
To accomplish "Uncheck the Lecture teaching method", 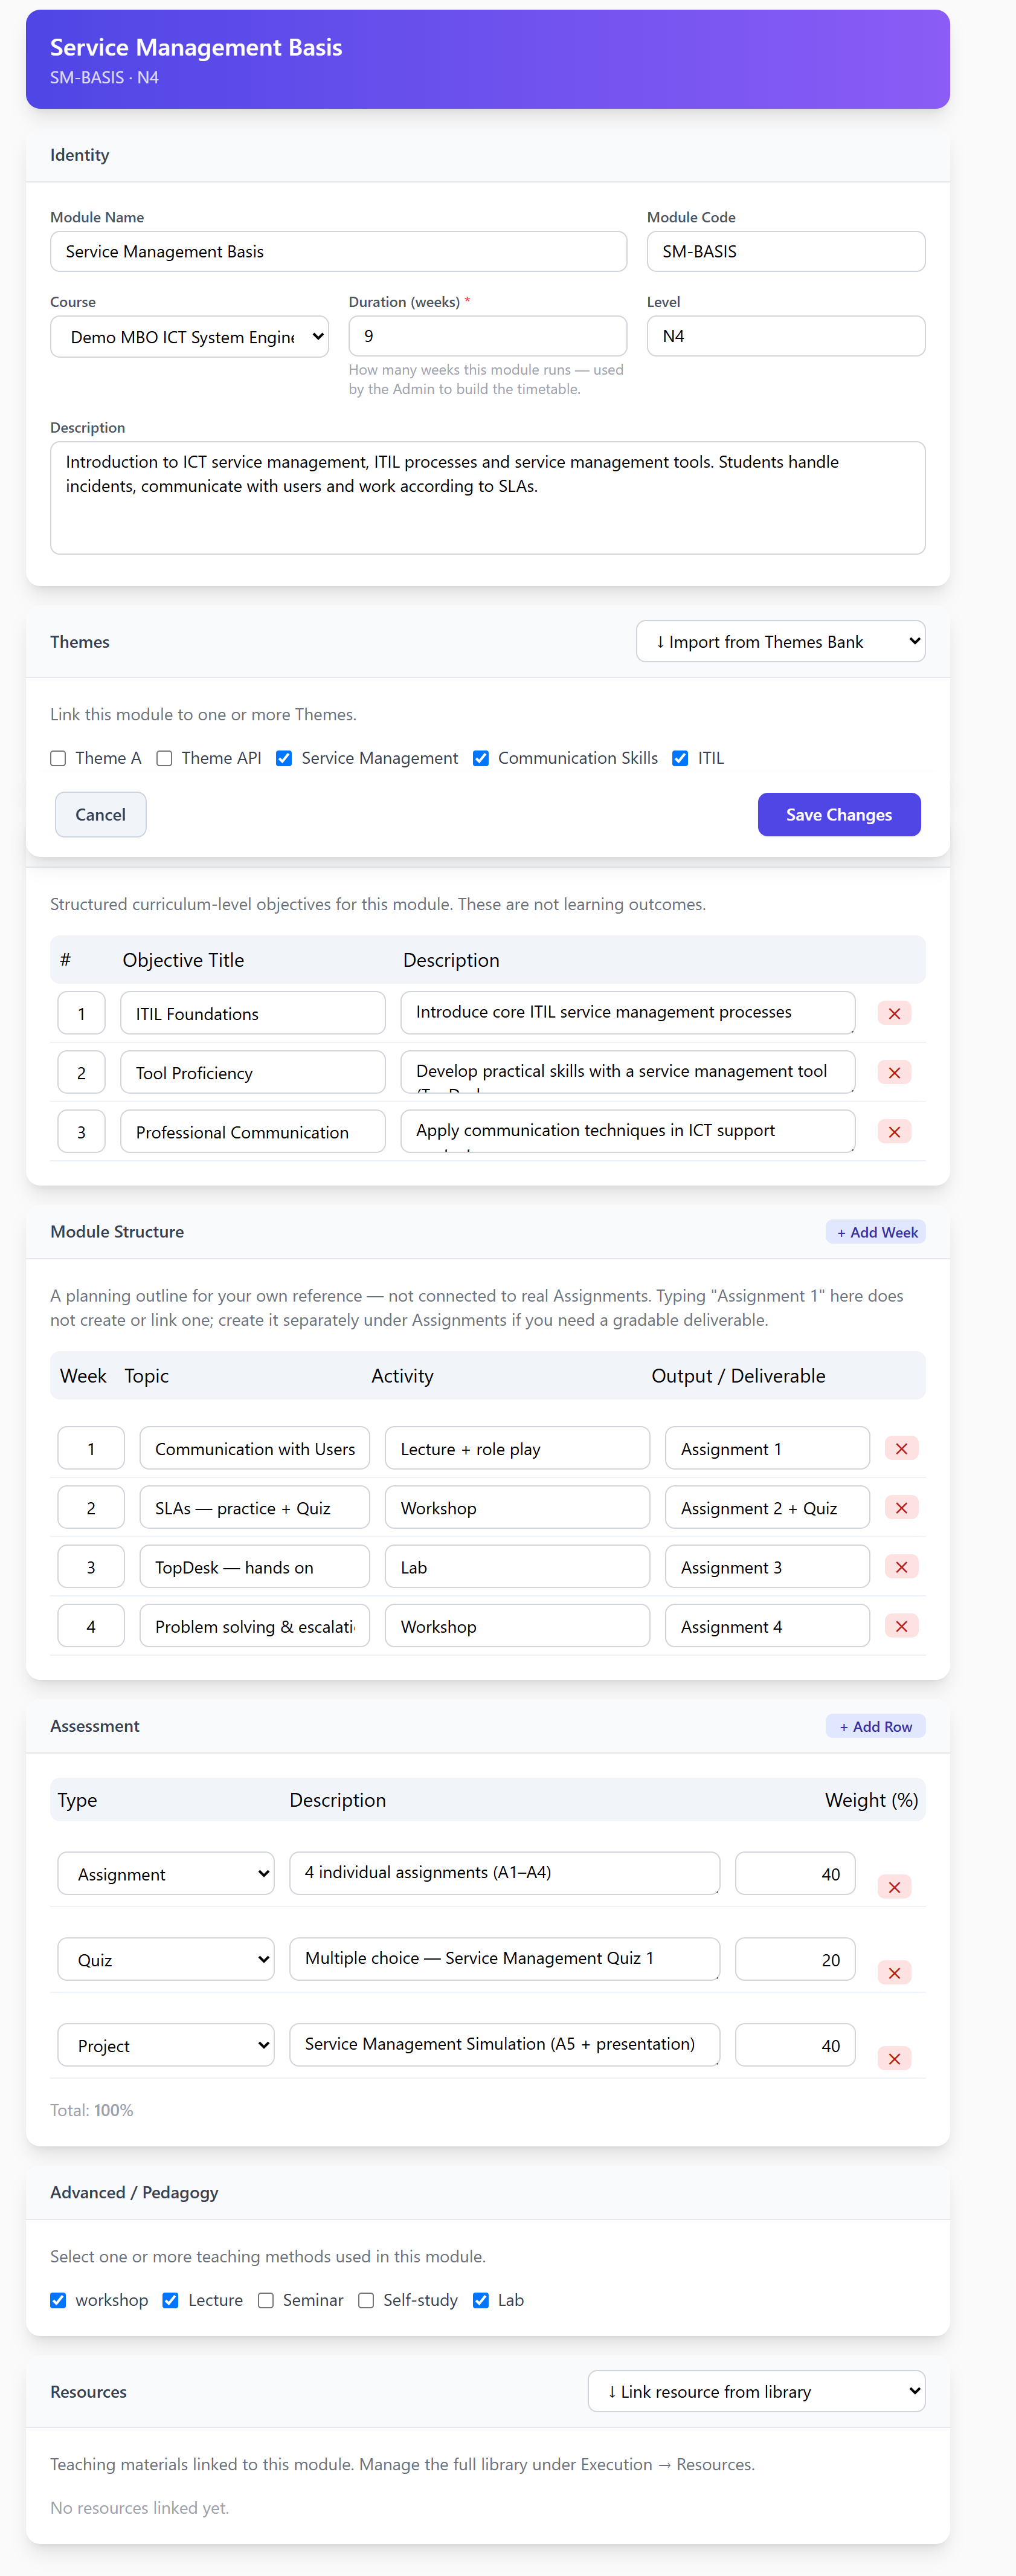I will pos(170,2300).
